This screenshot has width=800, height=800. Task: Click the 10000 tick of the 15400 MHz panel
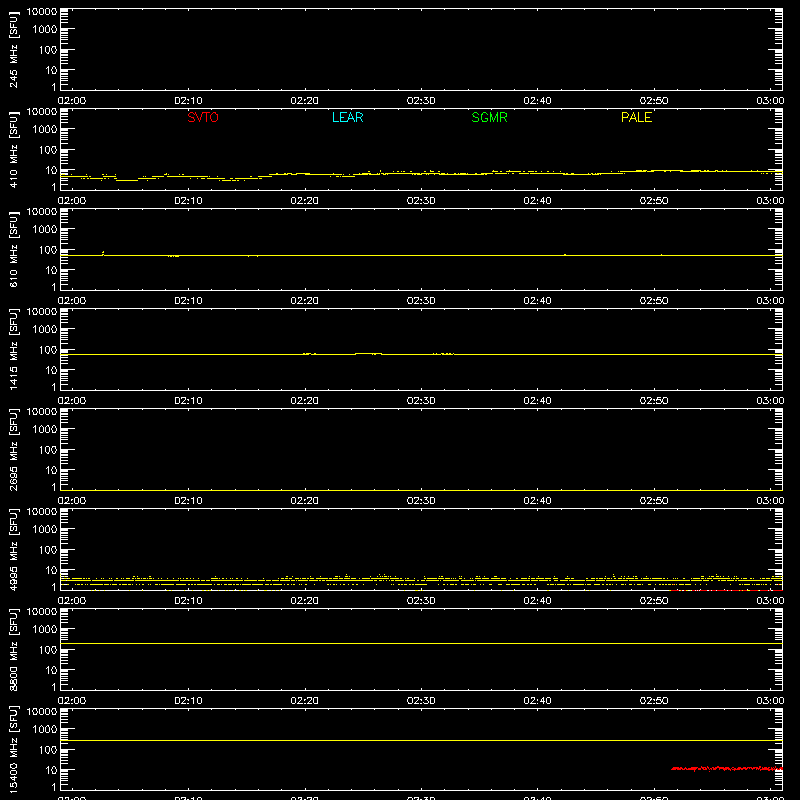click(x=42, y=712)
